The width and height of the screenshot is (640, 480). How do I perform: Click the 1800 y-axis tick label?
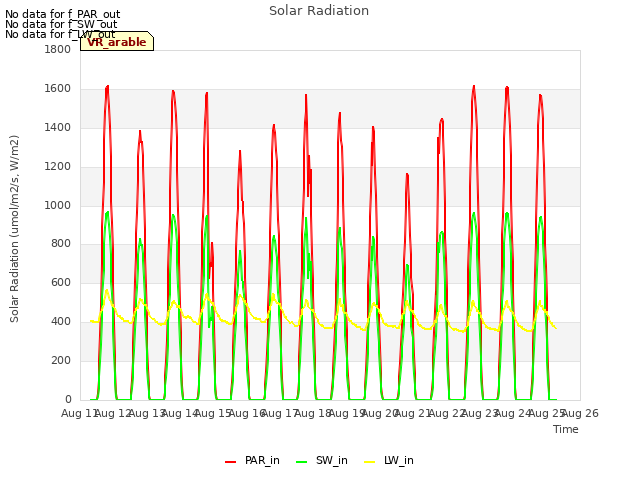tap(58, 50)
